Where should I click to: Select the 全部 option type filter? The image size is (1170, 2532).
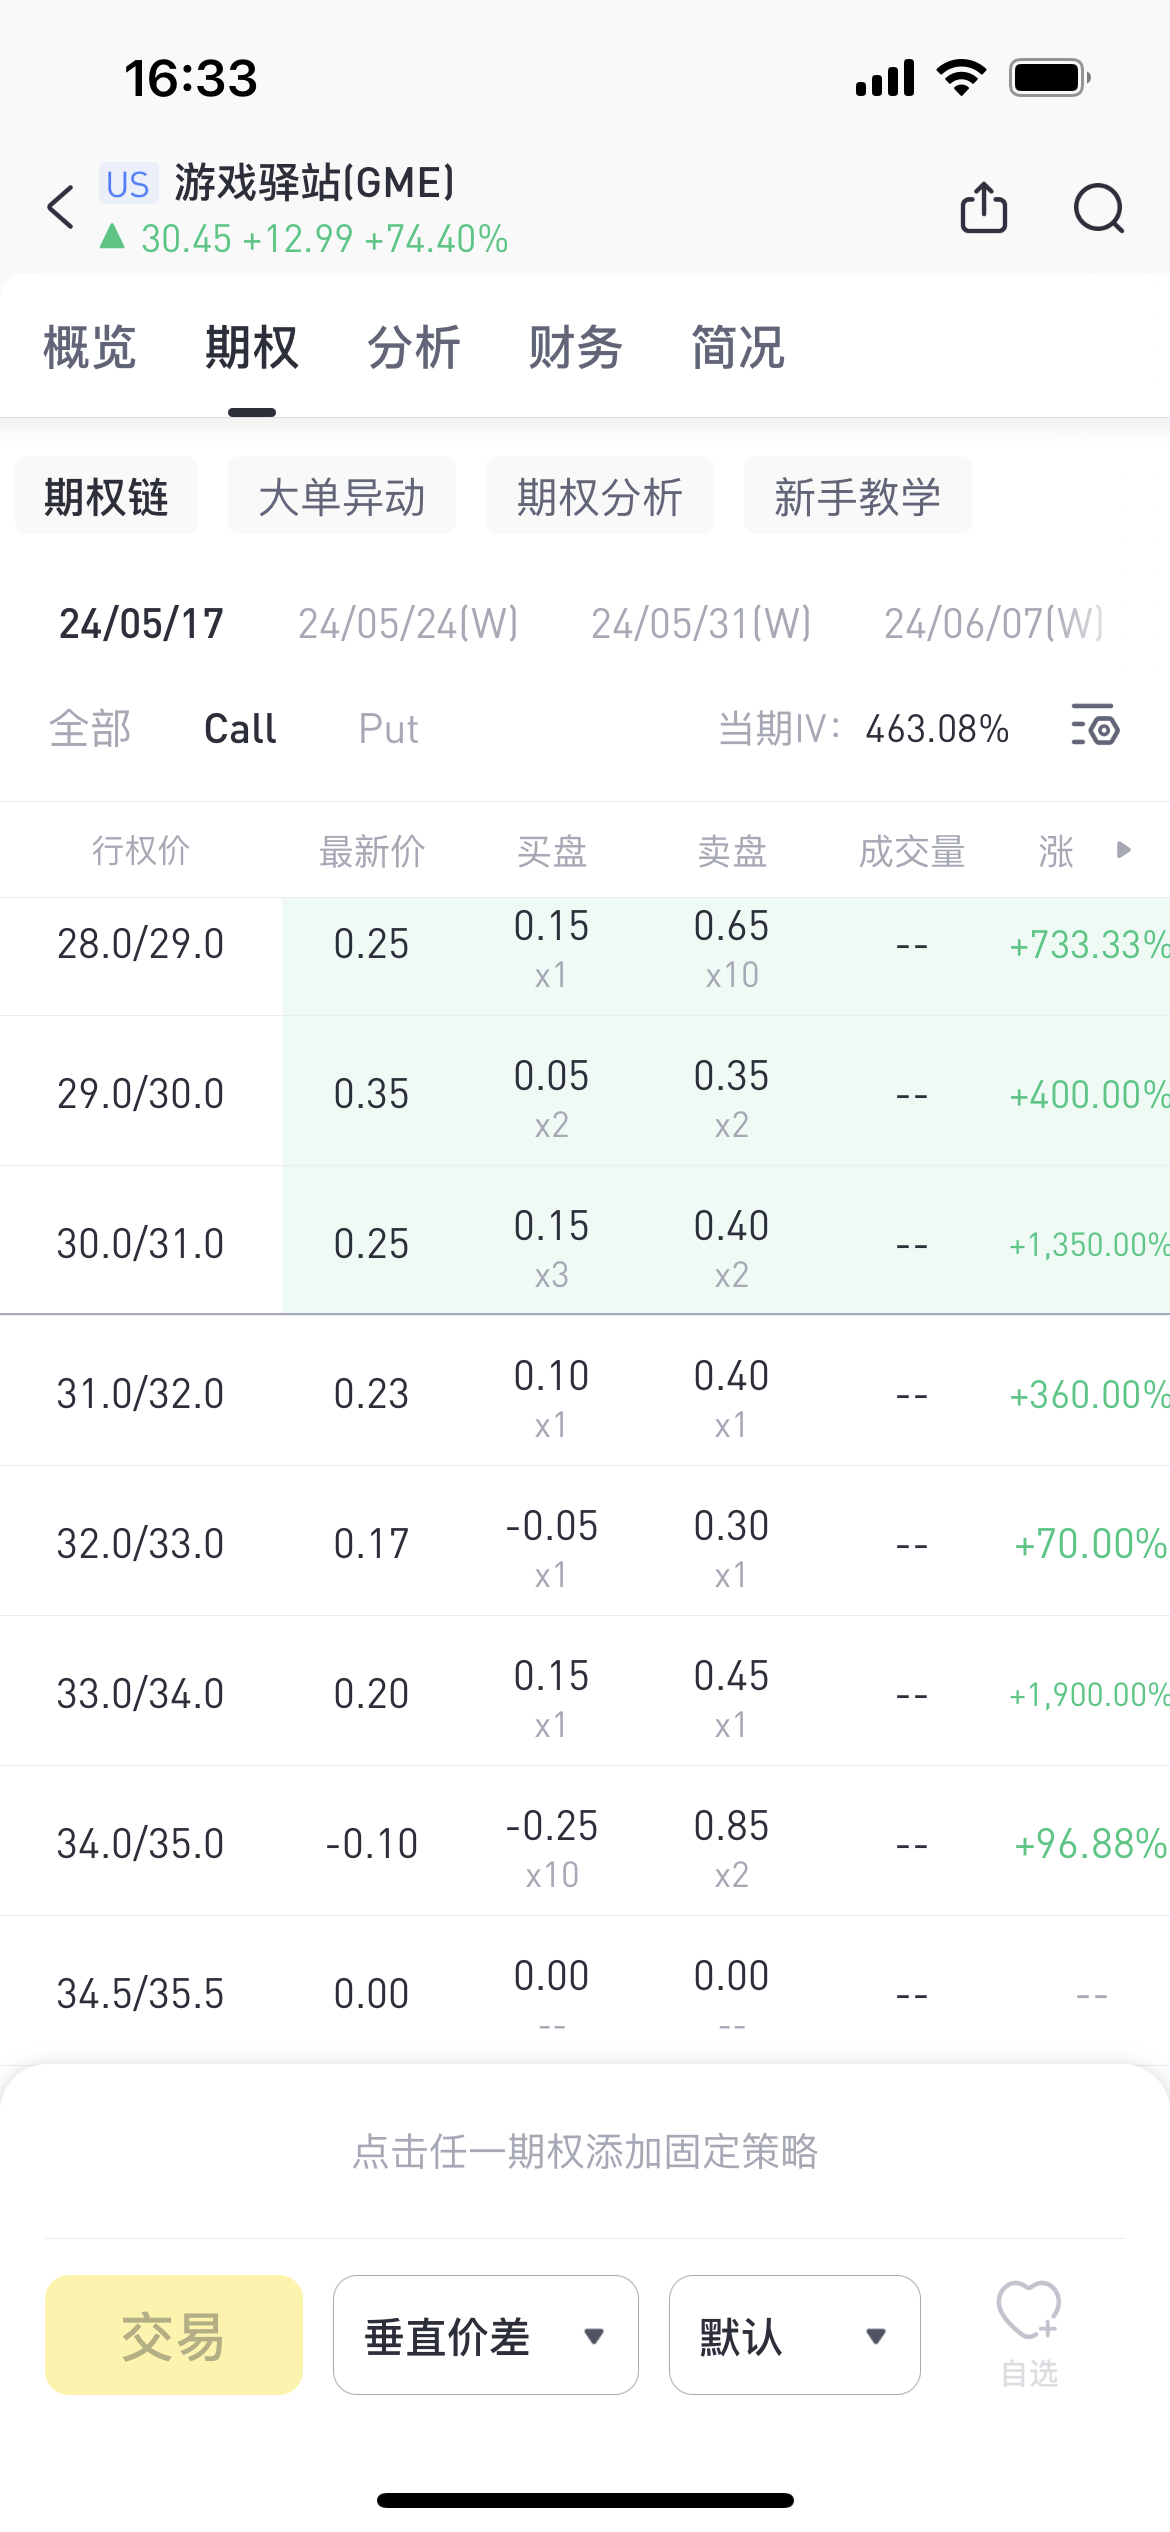(90, 728)
